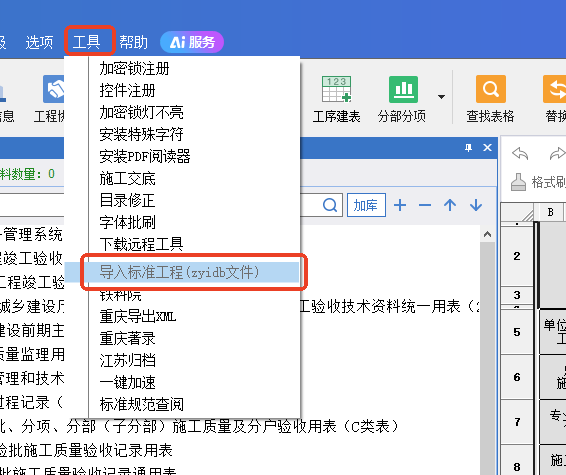
Task: Select the 格式刷 format painter icon
Action: (518, 182)
